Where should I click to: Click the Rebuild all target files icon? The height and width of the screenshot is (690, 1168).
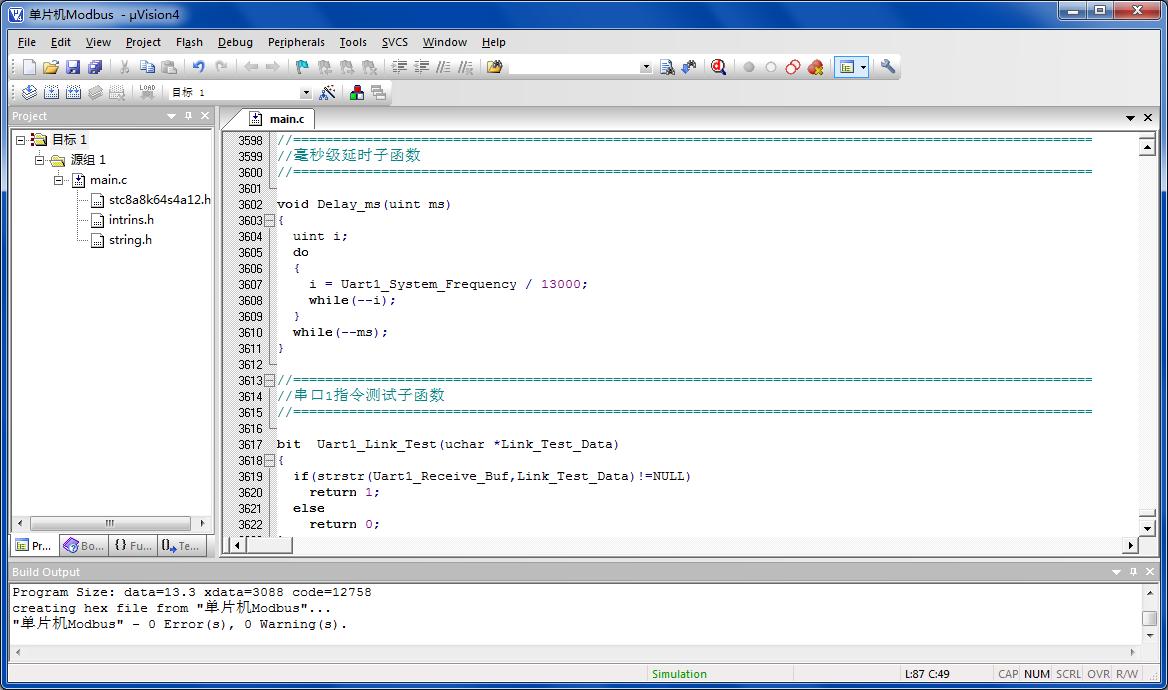coord(73,92)
